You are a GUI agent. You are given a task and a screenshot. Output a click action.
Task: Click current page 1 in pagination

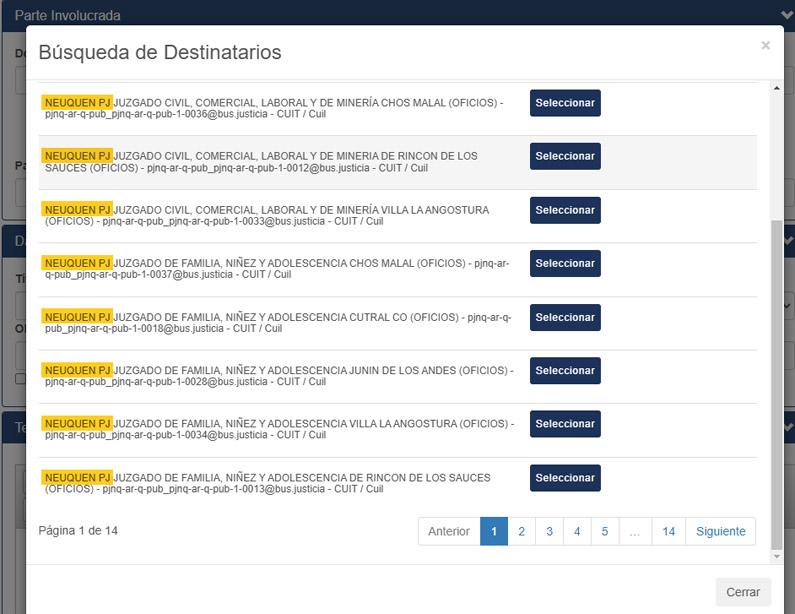(494, 531)
